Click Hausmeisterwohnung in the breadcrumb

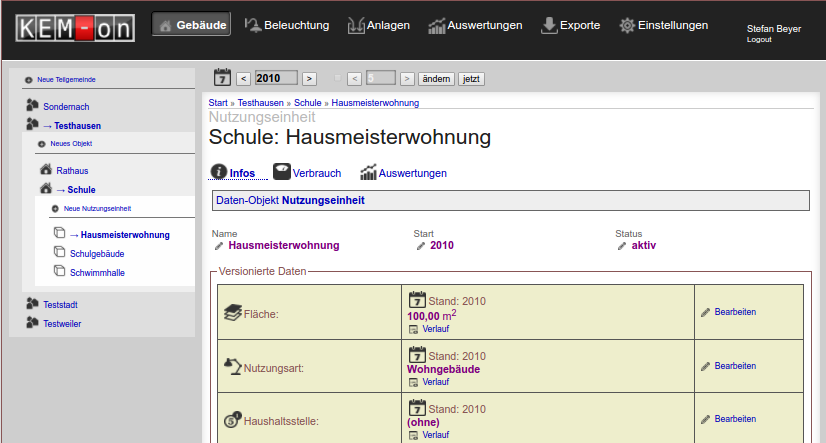coord(375,103)
